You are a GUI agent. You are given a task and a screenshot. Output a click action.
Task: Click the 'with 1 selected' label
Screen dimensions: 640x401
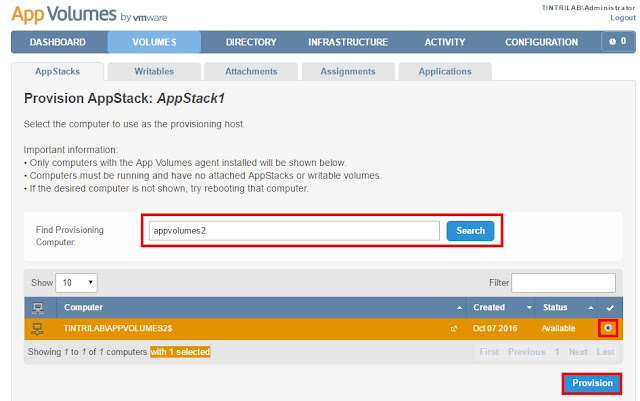[x=180, y=352]
